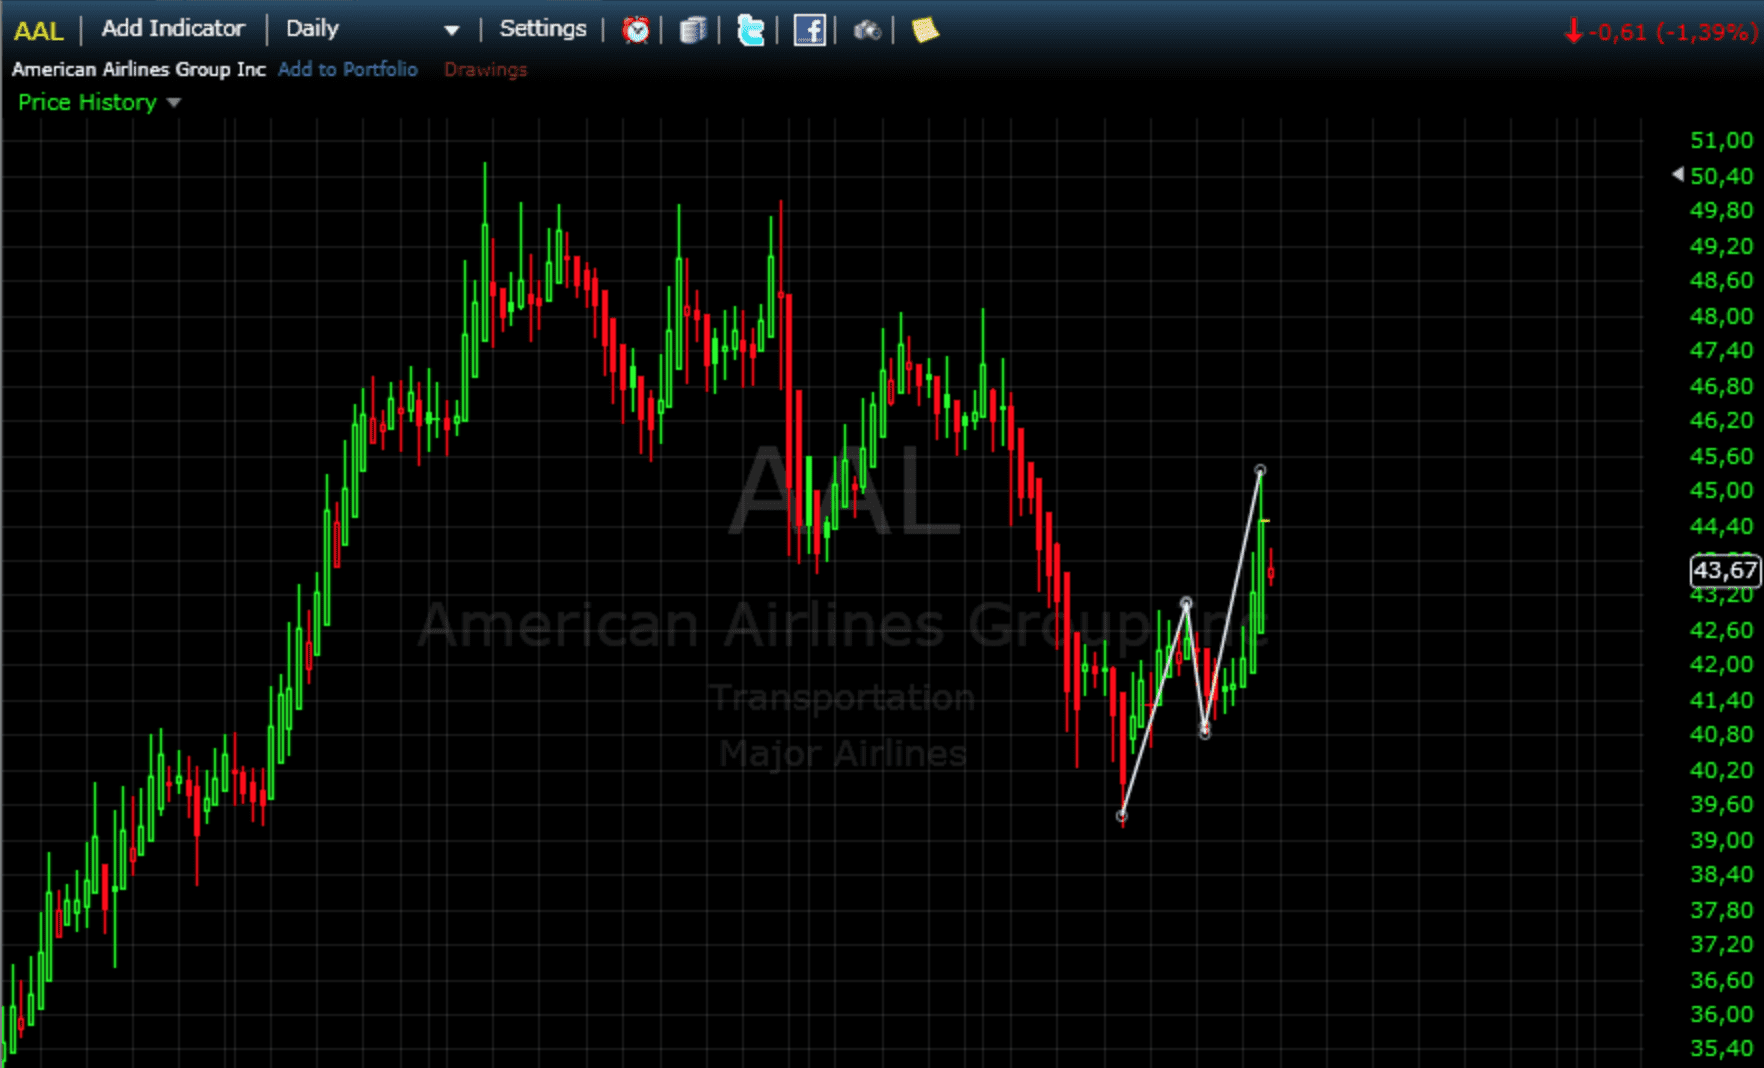Click the 43,67 current price label
This screenshot has height=1068, width=1764.
1724,570
